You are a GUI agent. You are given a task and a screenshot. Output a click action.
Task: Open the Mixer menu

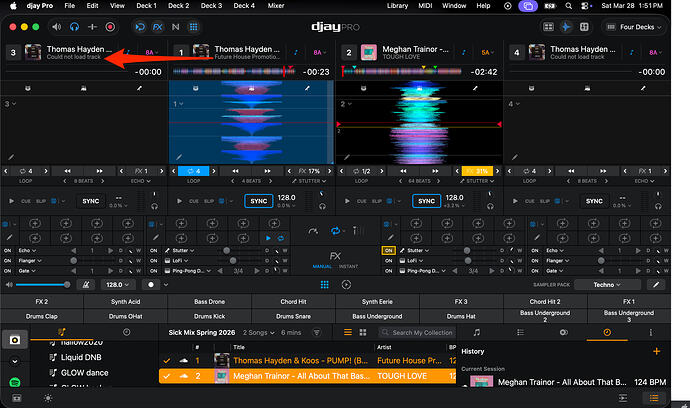pos(276,6)
